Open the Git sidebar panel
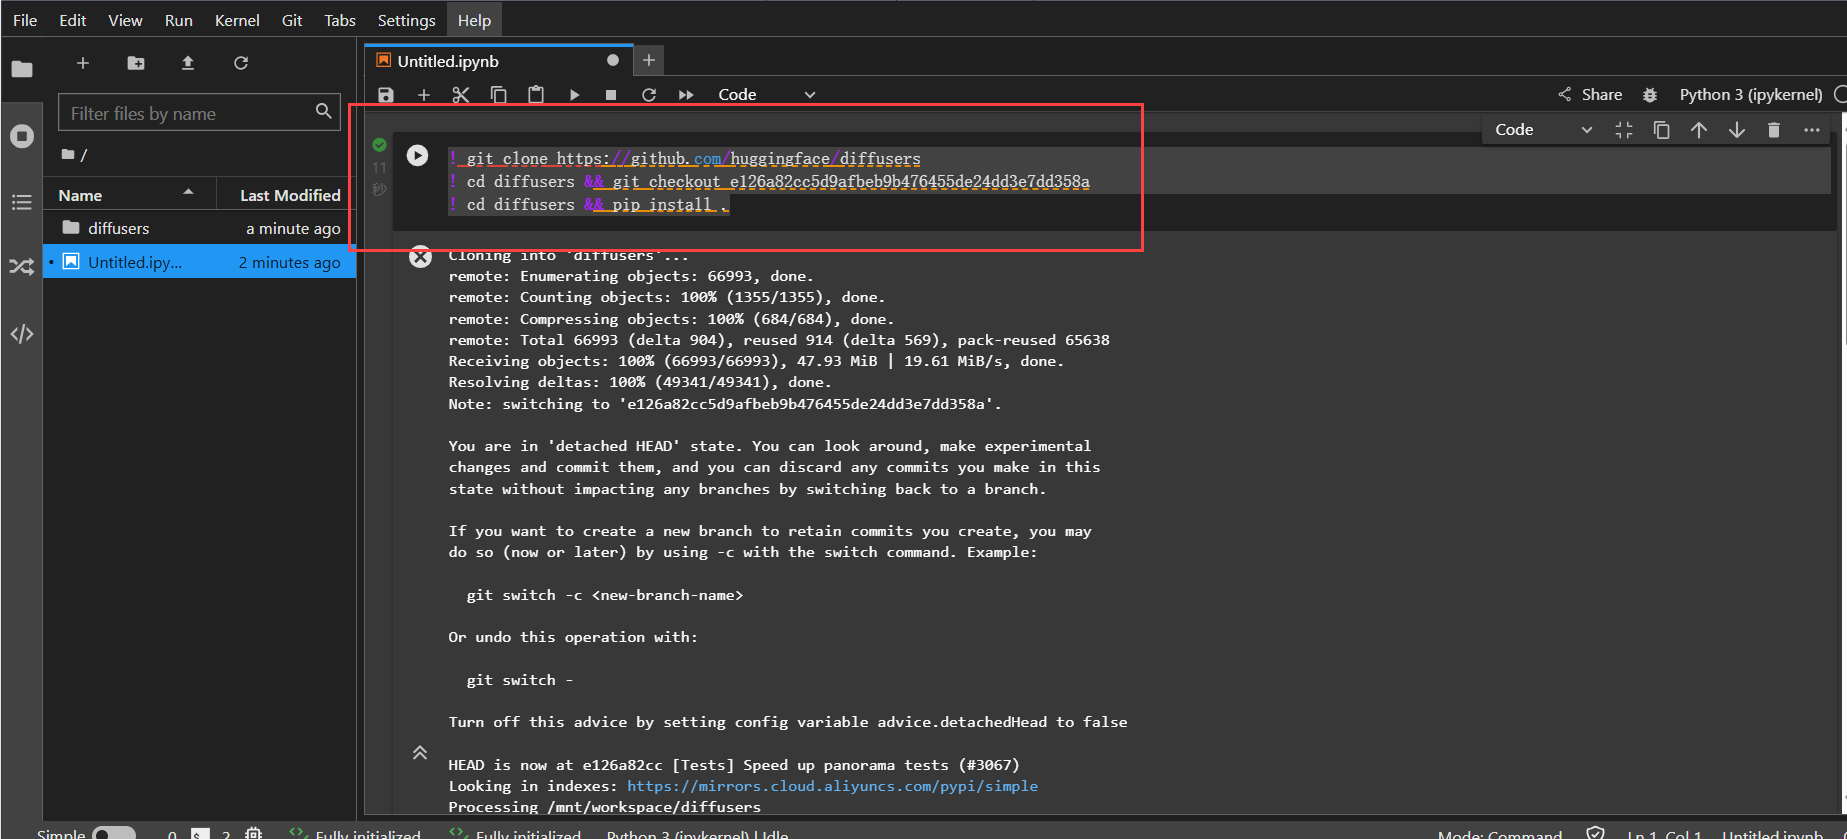 22,267
